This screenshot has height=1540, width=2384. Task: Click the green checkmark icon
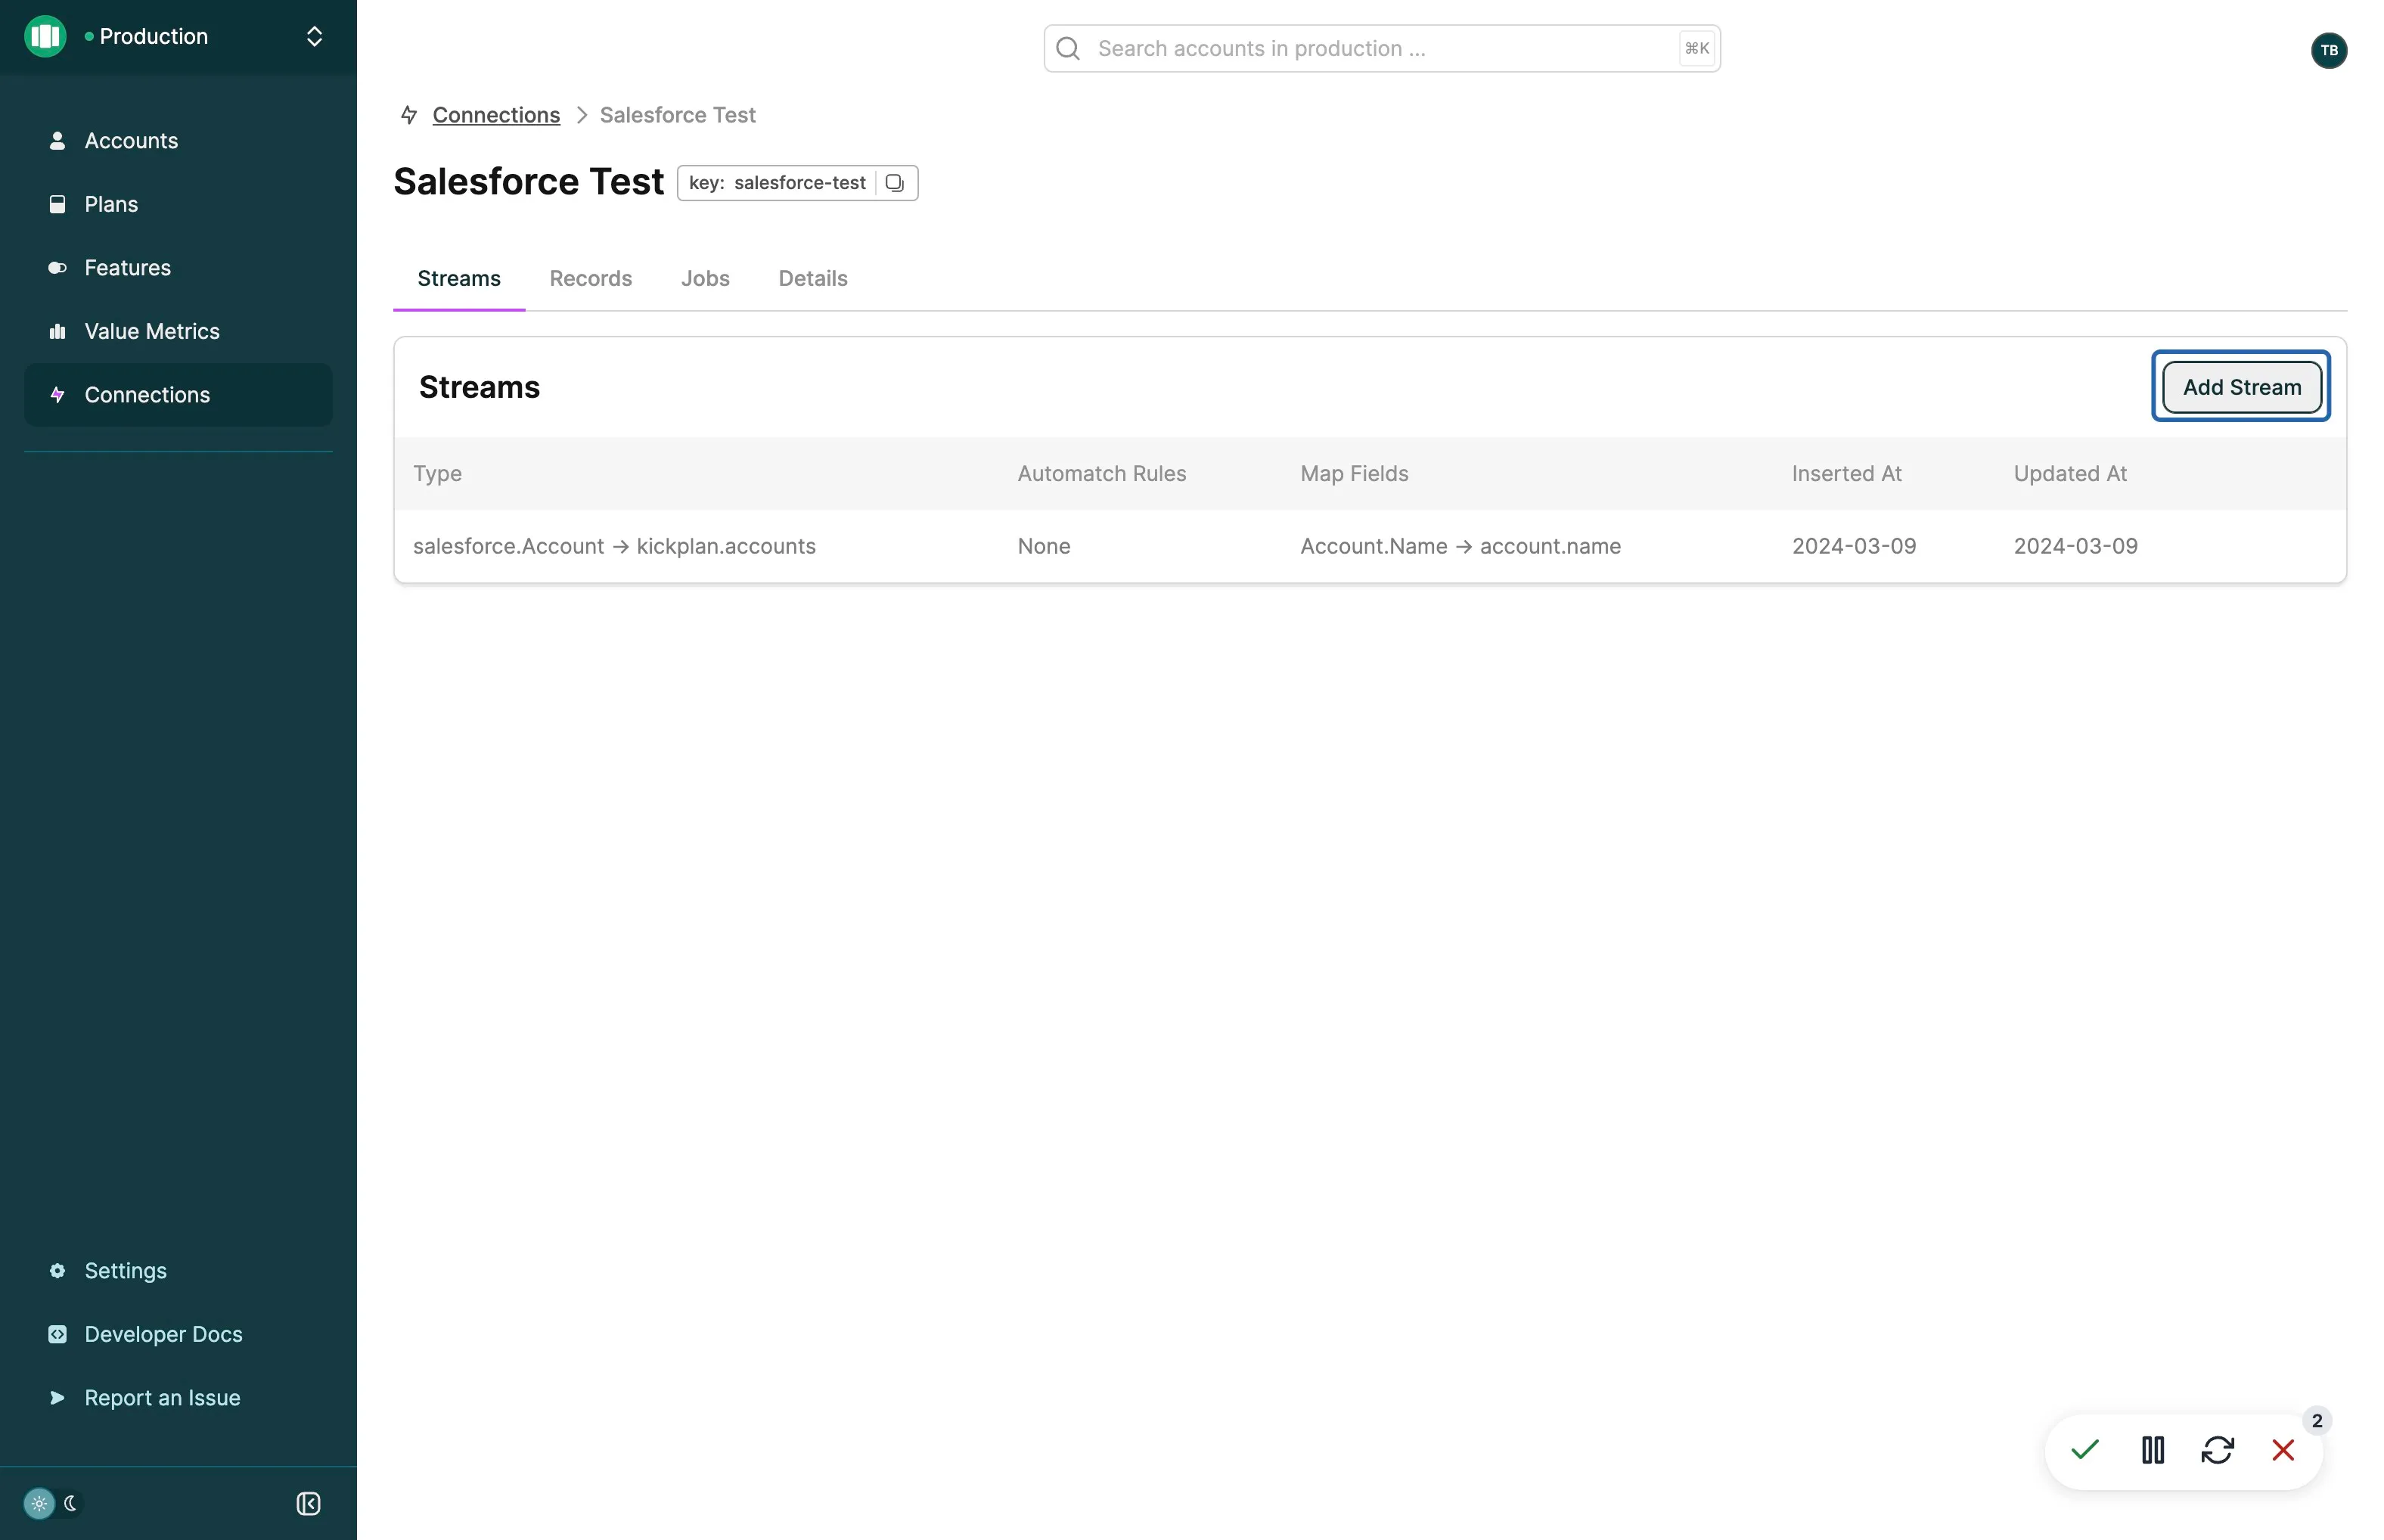coord(2085,1449)
